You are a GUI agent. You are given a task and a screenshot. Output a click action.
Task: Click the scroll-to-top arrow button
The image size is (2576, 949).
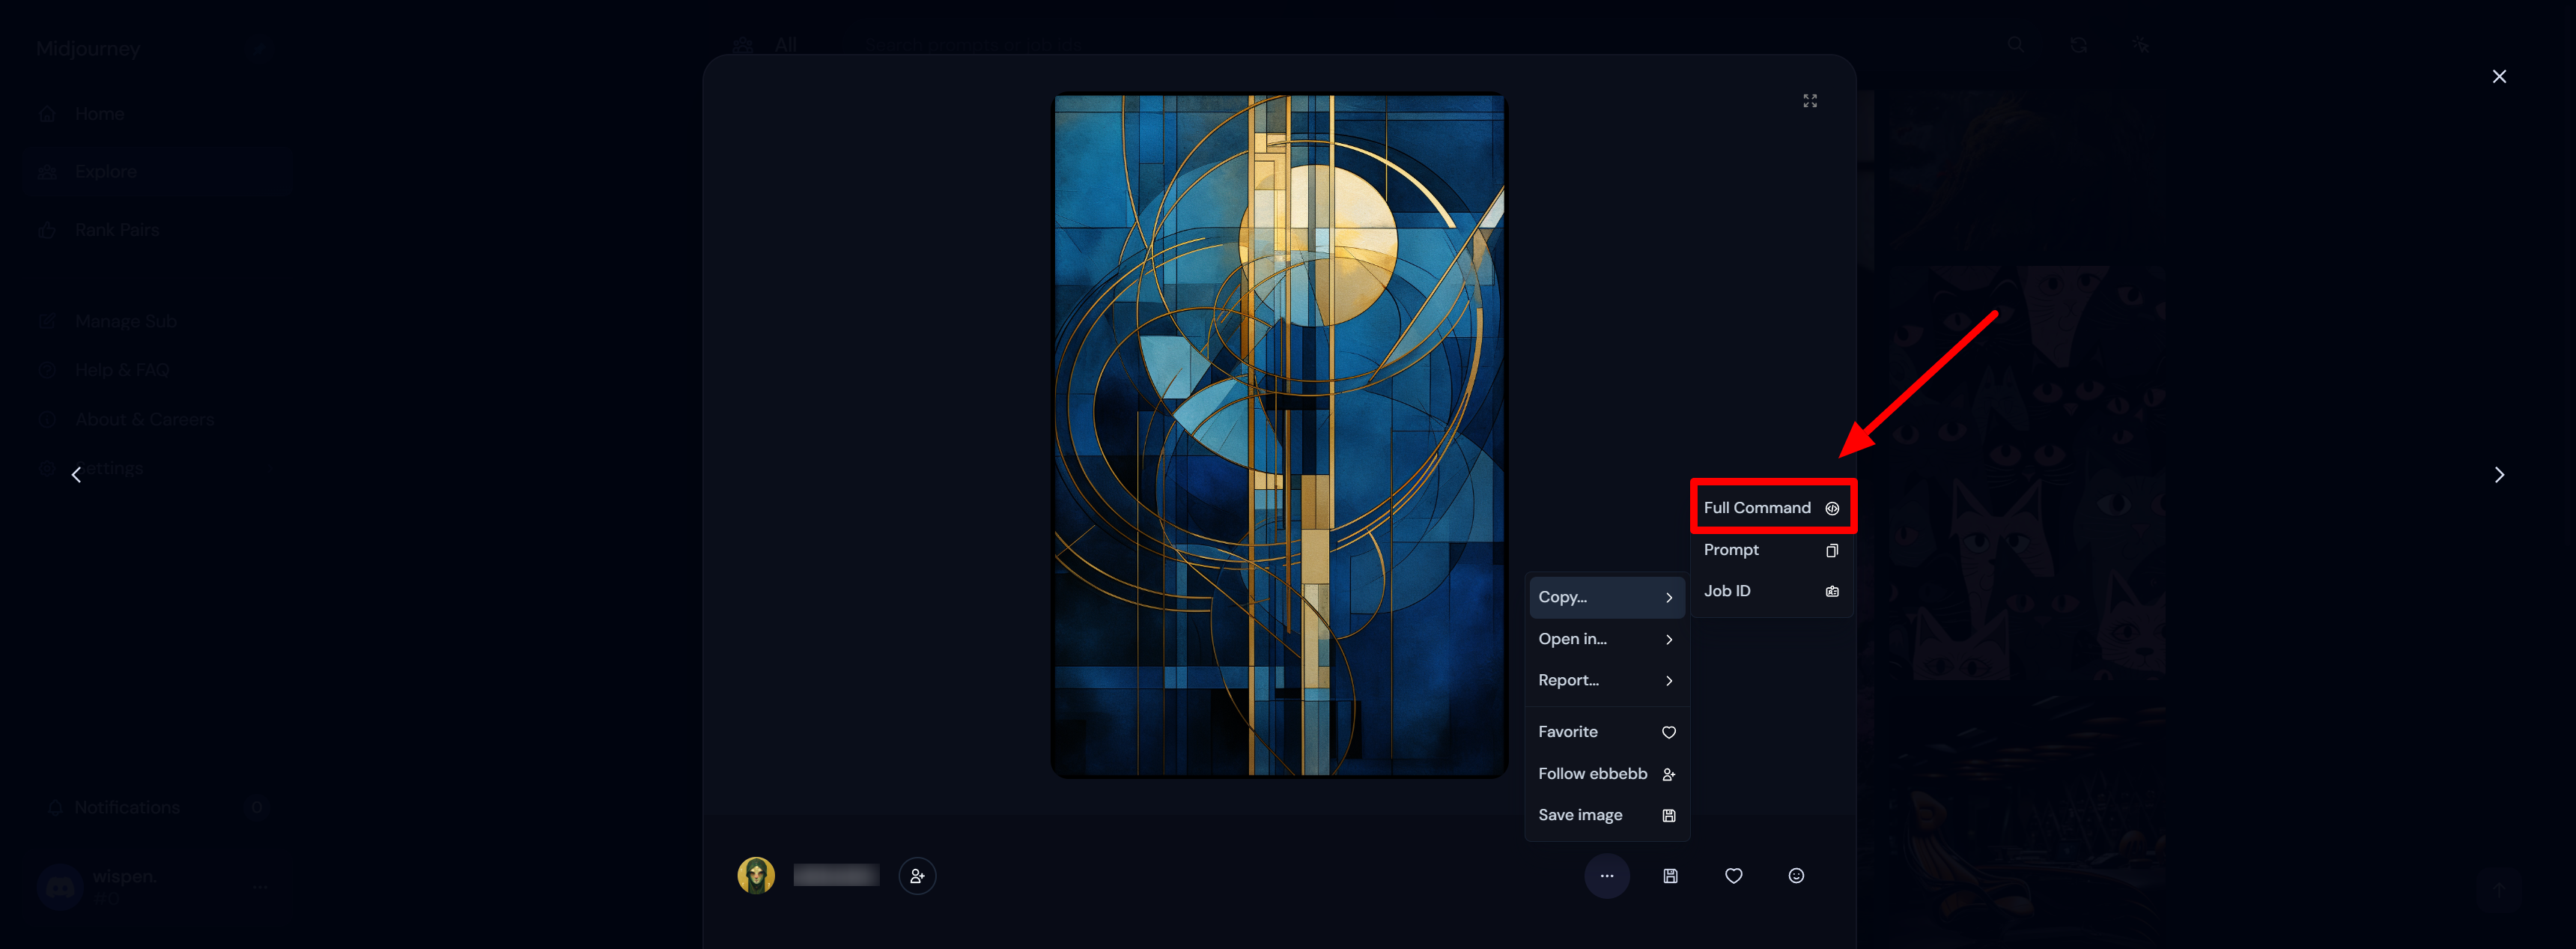click(x=2497, y=890)
